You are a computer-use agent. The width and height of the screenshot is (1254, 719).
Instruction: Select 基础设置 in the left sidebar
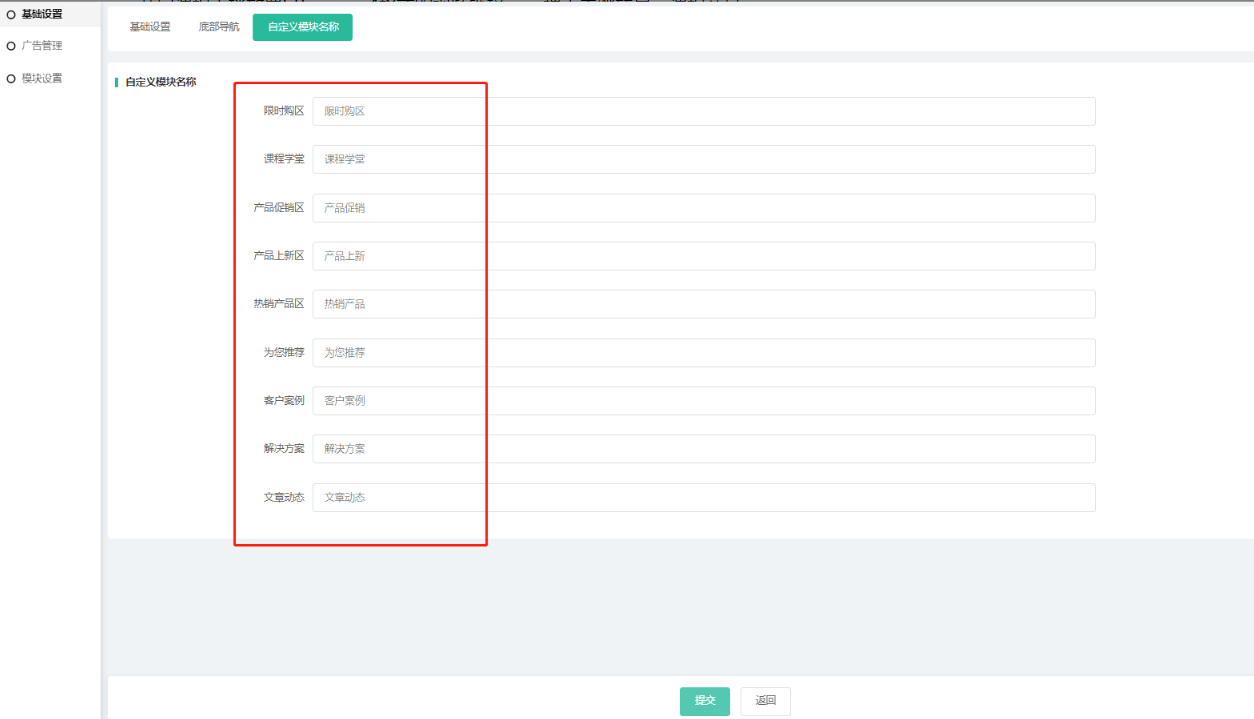pos(42,14)
